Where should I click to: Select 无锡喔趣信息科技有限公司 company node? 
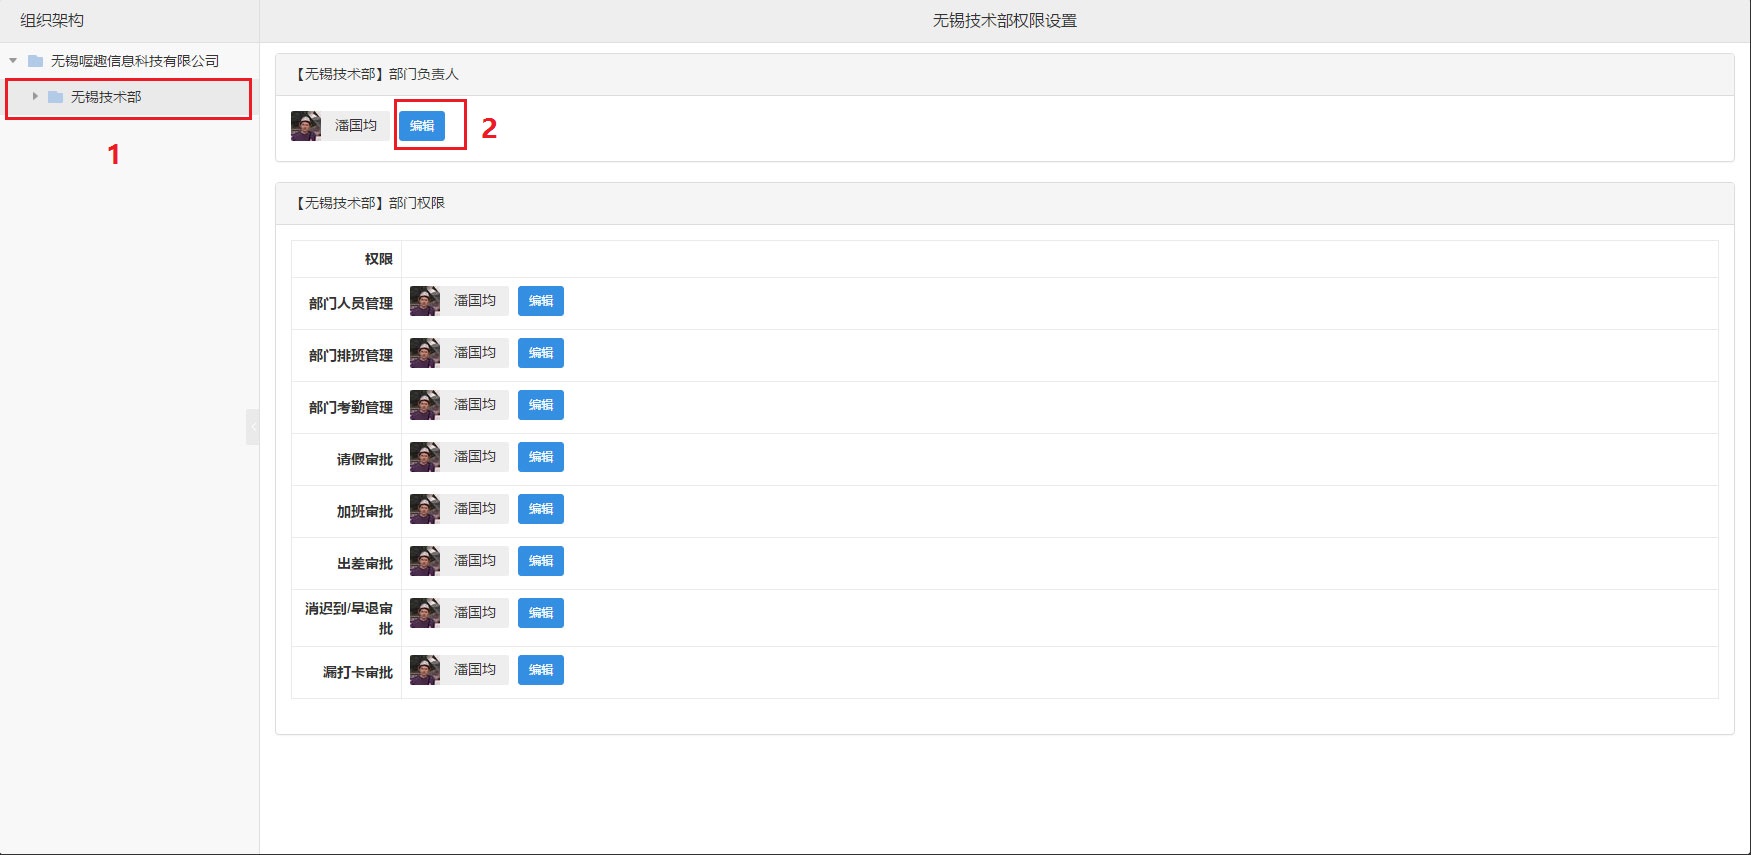(135, 61)
